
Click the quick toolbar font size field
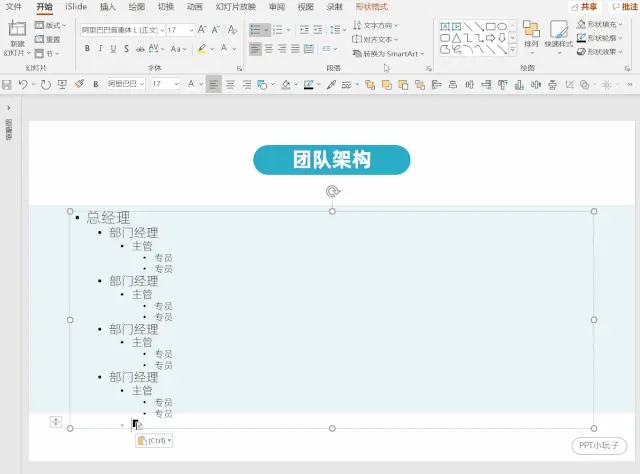point(162,84)
